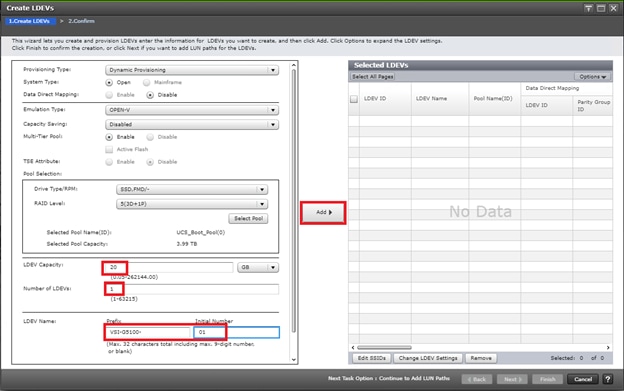Click Edit SSIDs button
Image resolution: width=624 pixels, height=391 pixels.
(x=372, y=358)
